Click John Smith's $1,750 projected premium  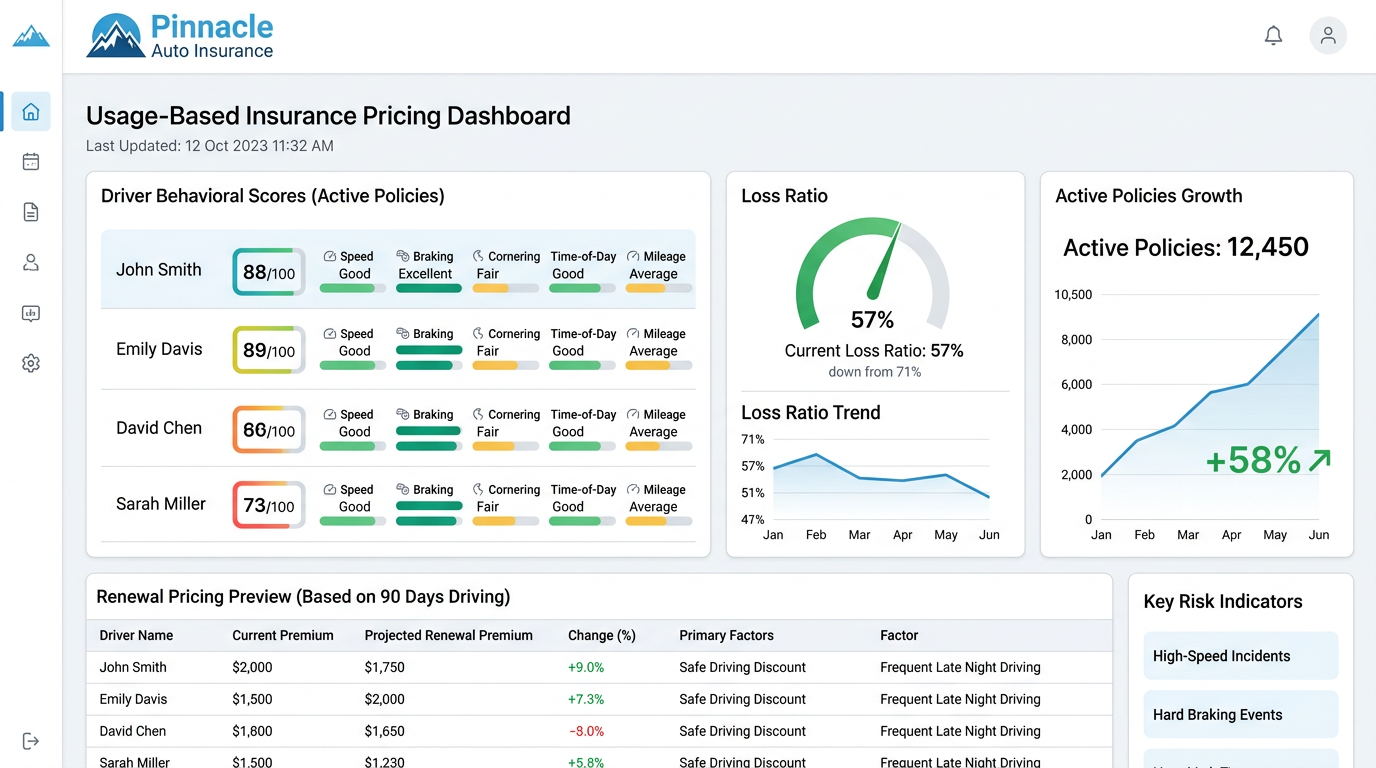[384, 667]
